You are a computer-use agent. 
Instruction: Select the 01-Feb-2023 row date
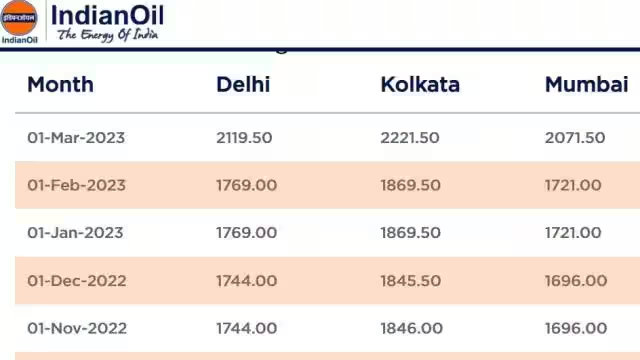(x=76, y=185)
